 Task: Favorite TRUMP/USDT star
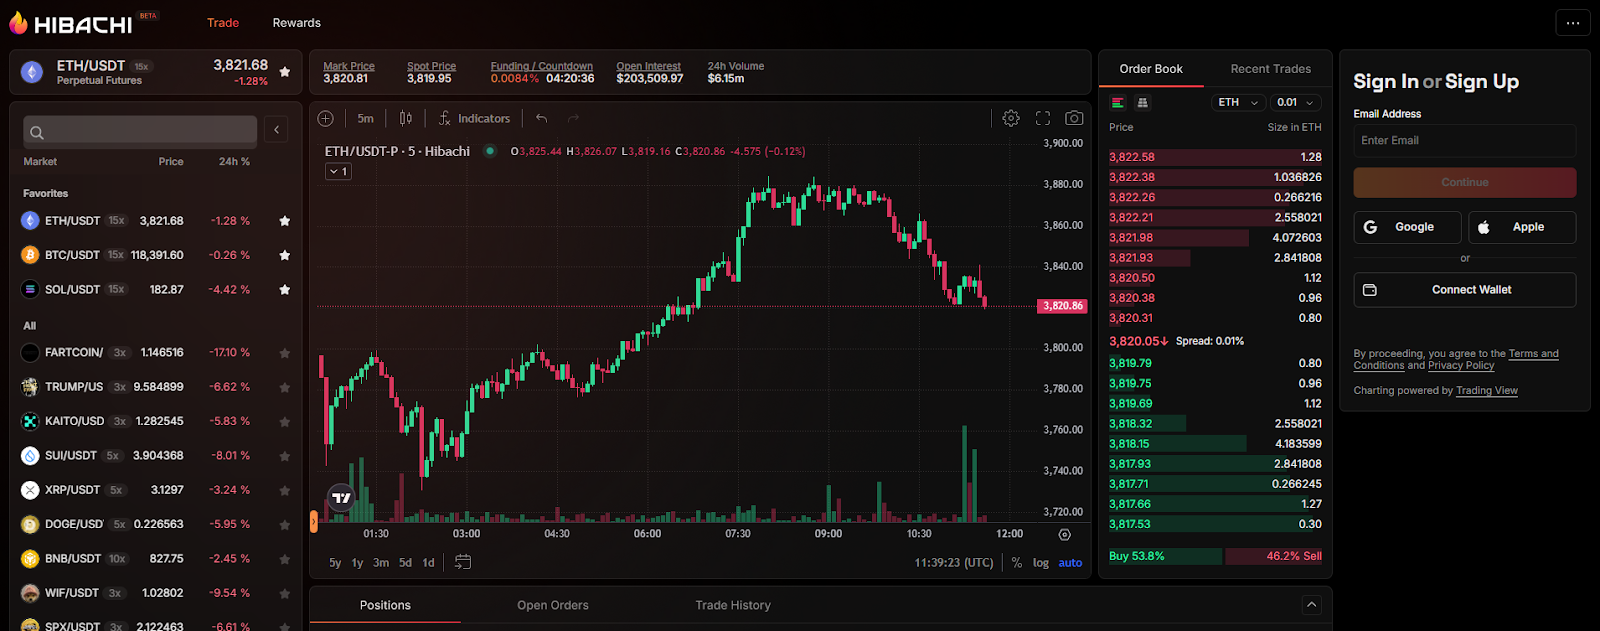pyautogui.click(x=285, y=387)
